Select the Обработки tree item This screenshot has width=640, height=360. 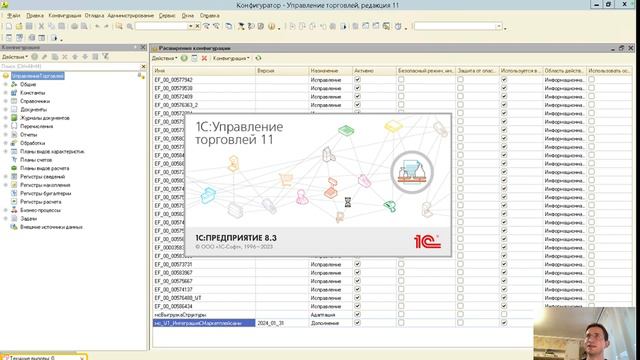[33, 143]
